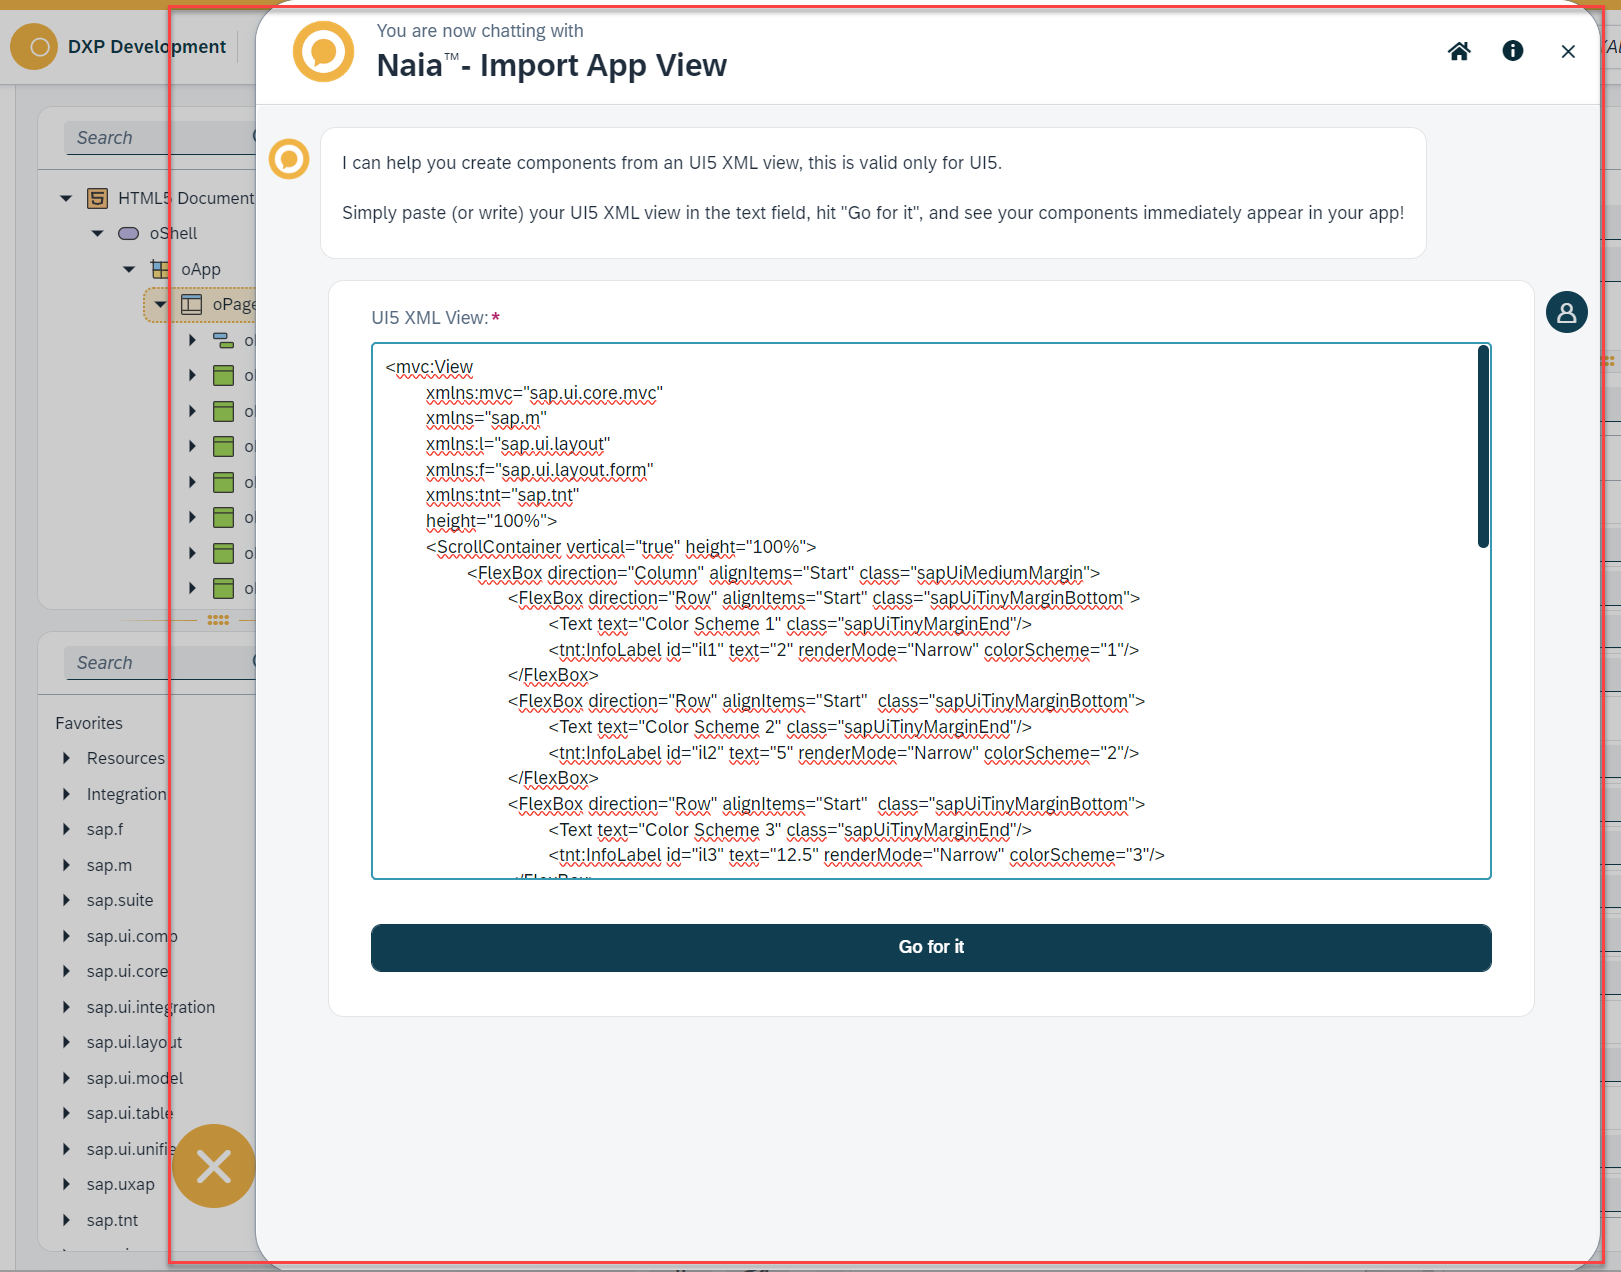The height and width of the screenshot is (1272, 1621).
Task: Select the HTML5 Document icon
Action: 97,198
